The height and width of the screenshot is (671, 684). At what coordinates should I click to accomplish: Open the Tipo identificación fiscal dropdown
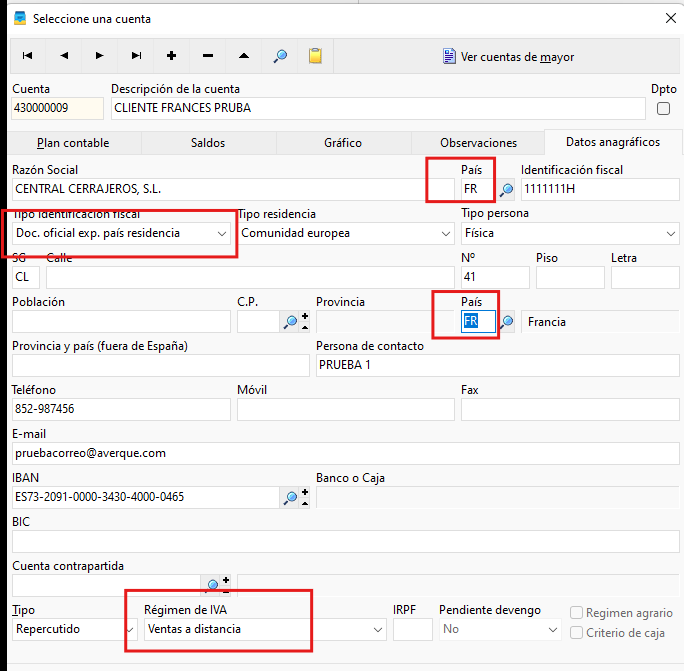(x=122, y=233)
